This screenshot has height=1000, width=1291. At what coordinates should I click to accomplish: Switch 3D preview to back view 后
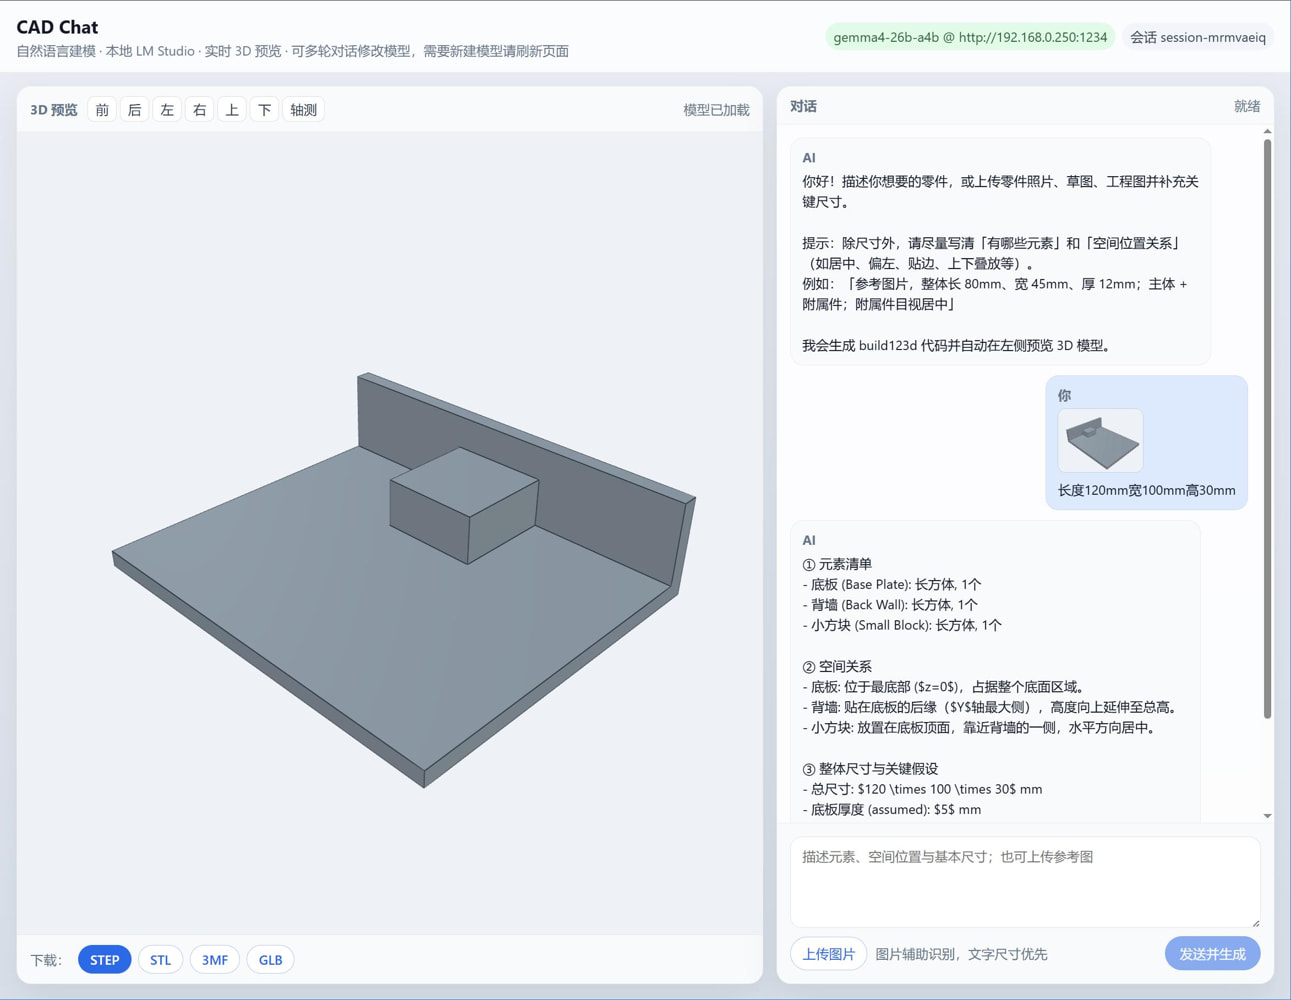[135, 110]
